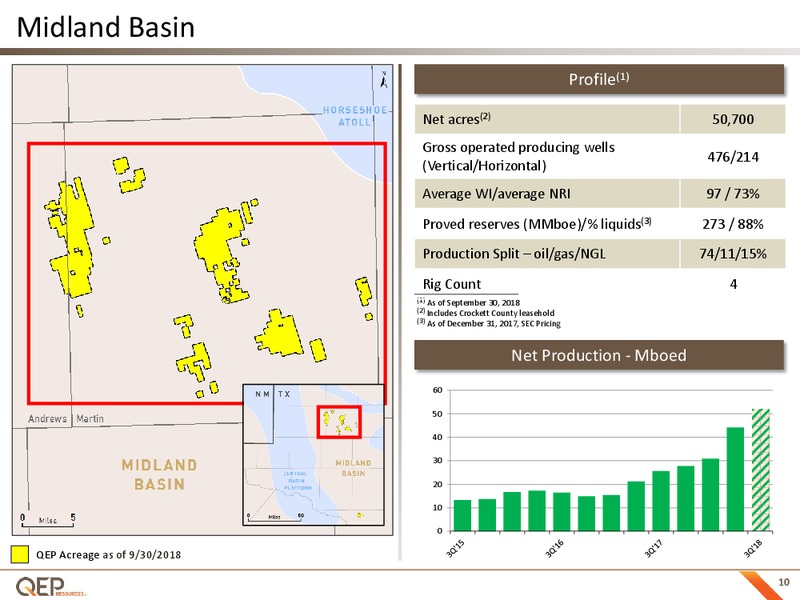The image size is (800, 600).
Task: Click the Andrews county label
Action: (x=47, y=418)
